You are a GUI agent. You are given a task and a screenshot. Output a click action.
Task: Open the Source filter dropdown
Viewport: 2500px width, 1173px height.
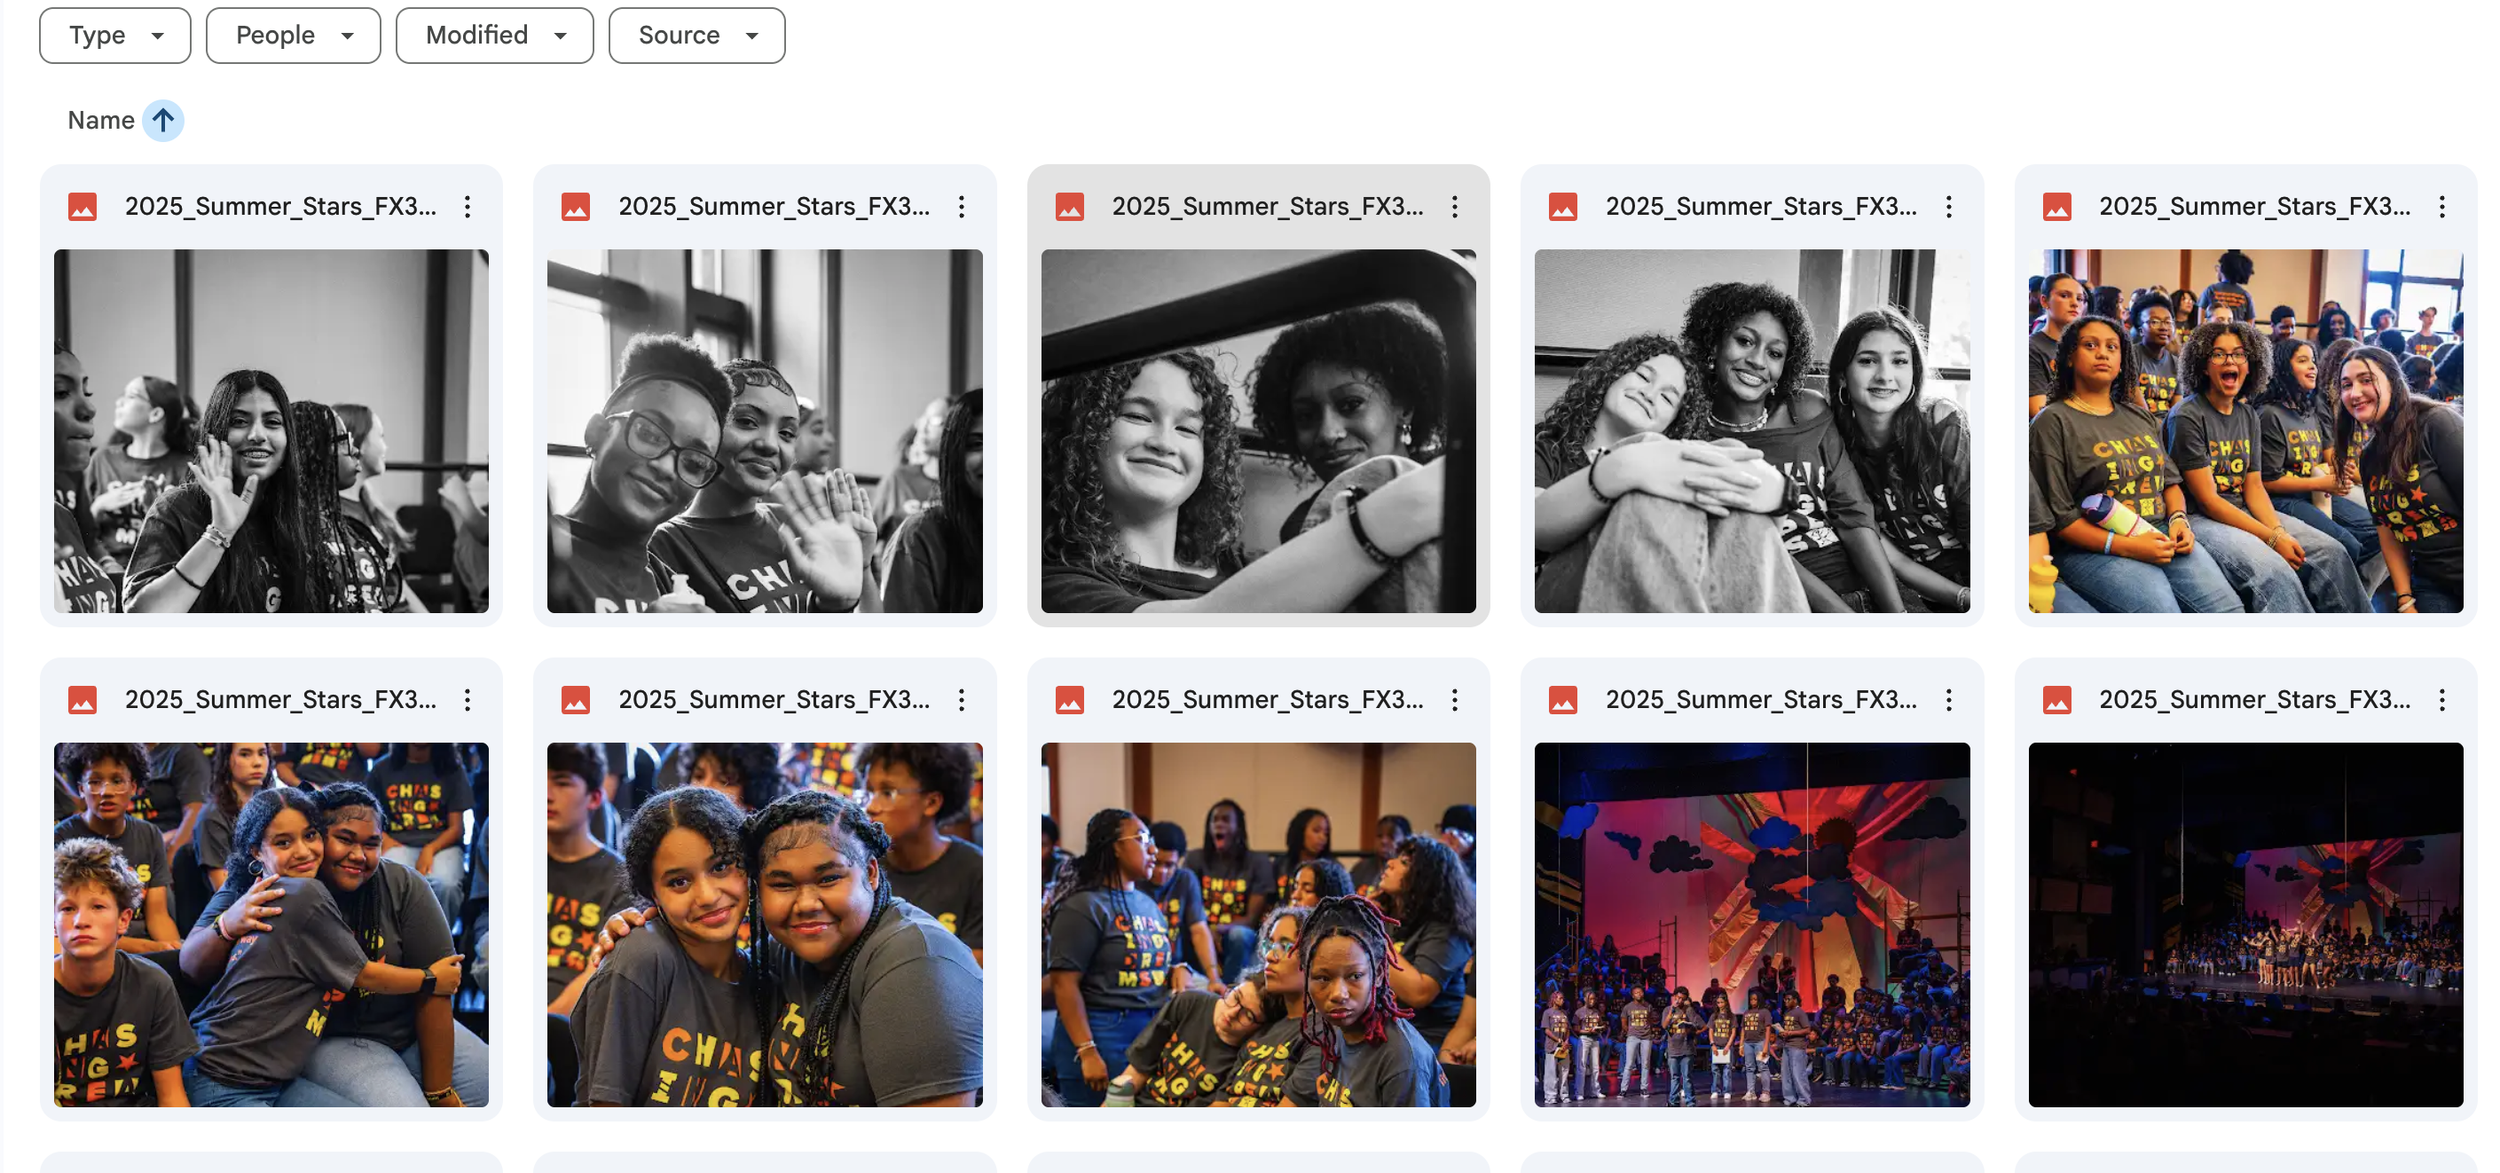(696, 35)
